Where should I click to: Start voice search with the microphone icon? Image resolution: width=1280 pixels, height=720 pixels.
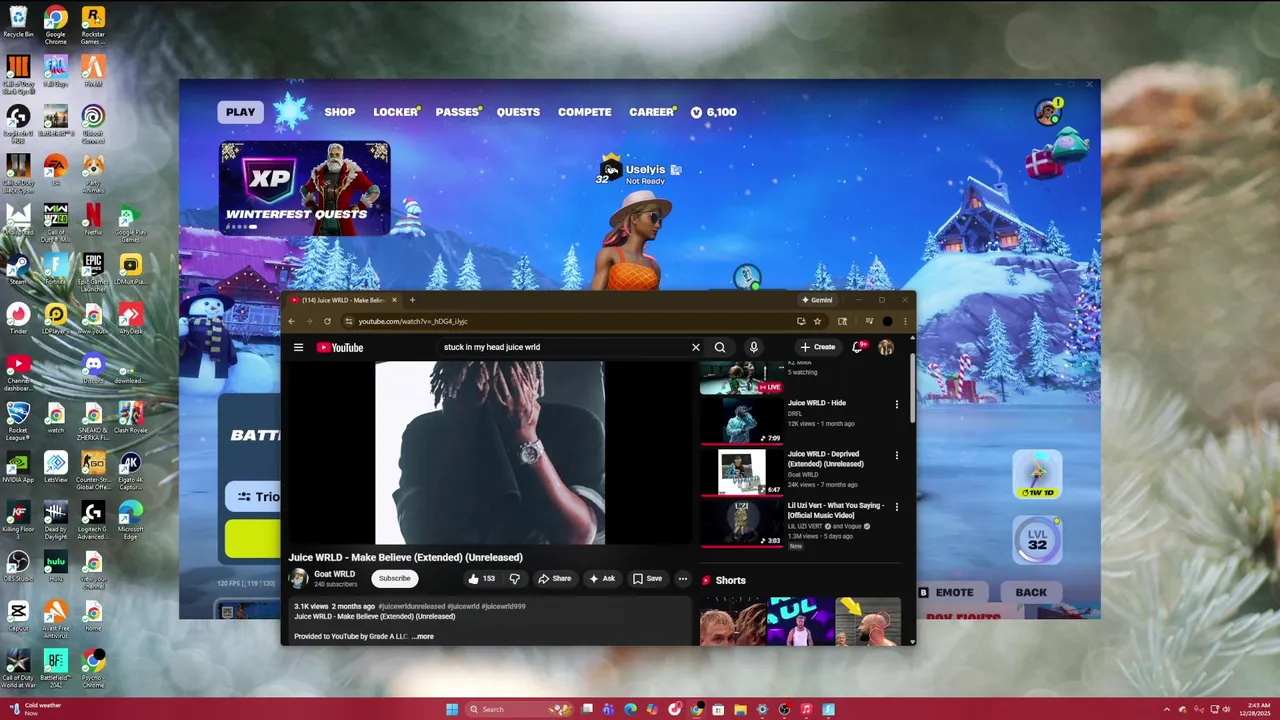[754, 347]
